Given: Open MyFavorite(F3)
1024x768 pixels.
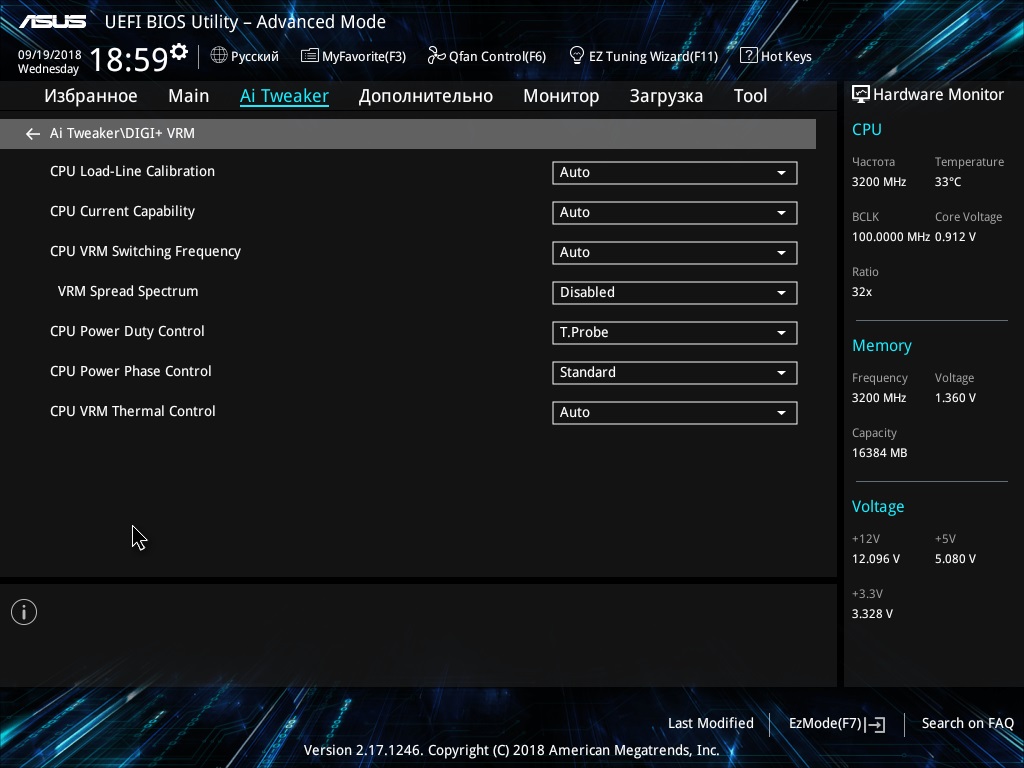Looking at the screenshot, I should 353,56.
